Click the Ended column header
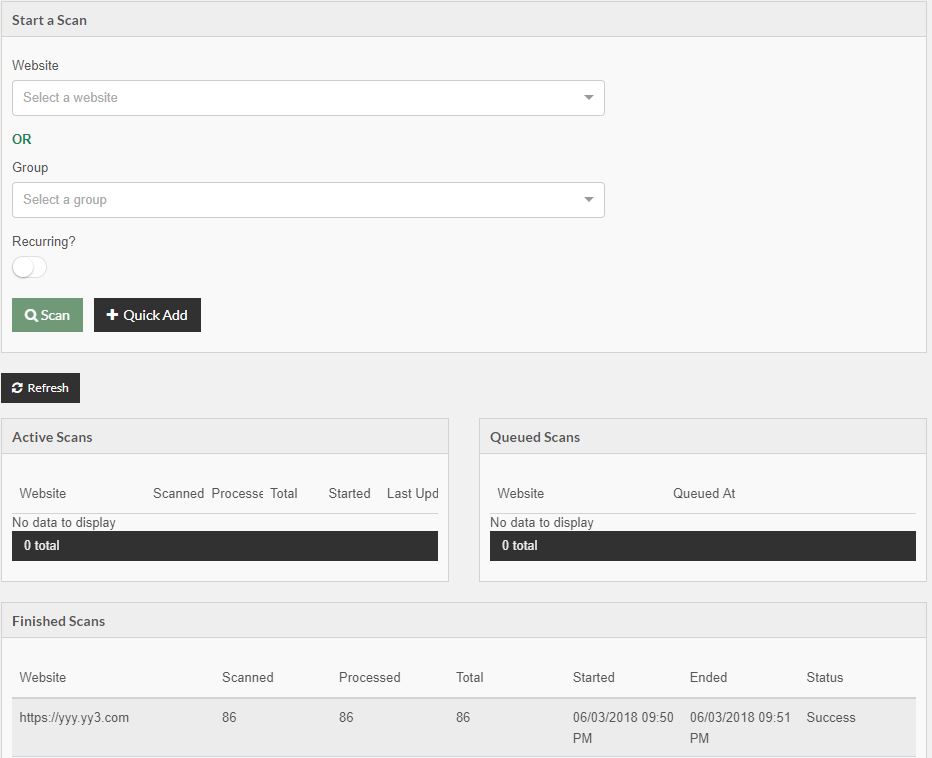The height and width of the screenshot is (758, 932). pos(709,678)
